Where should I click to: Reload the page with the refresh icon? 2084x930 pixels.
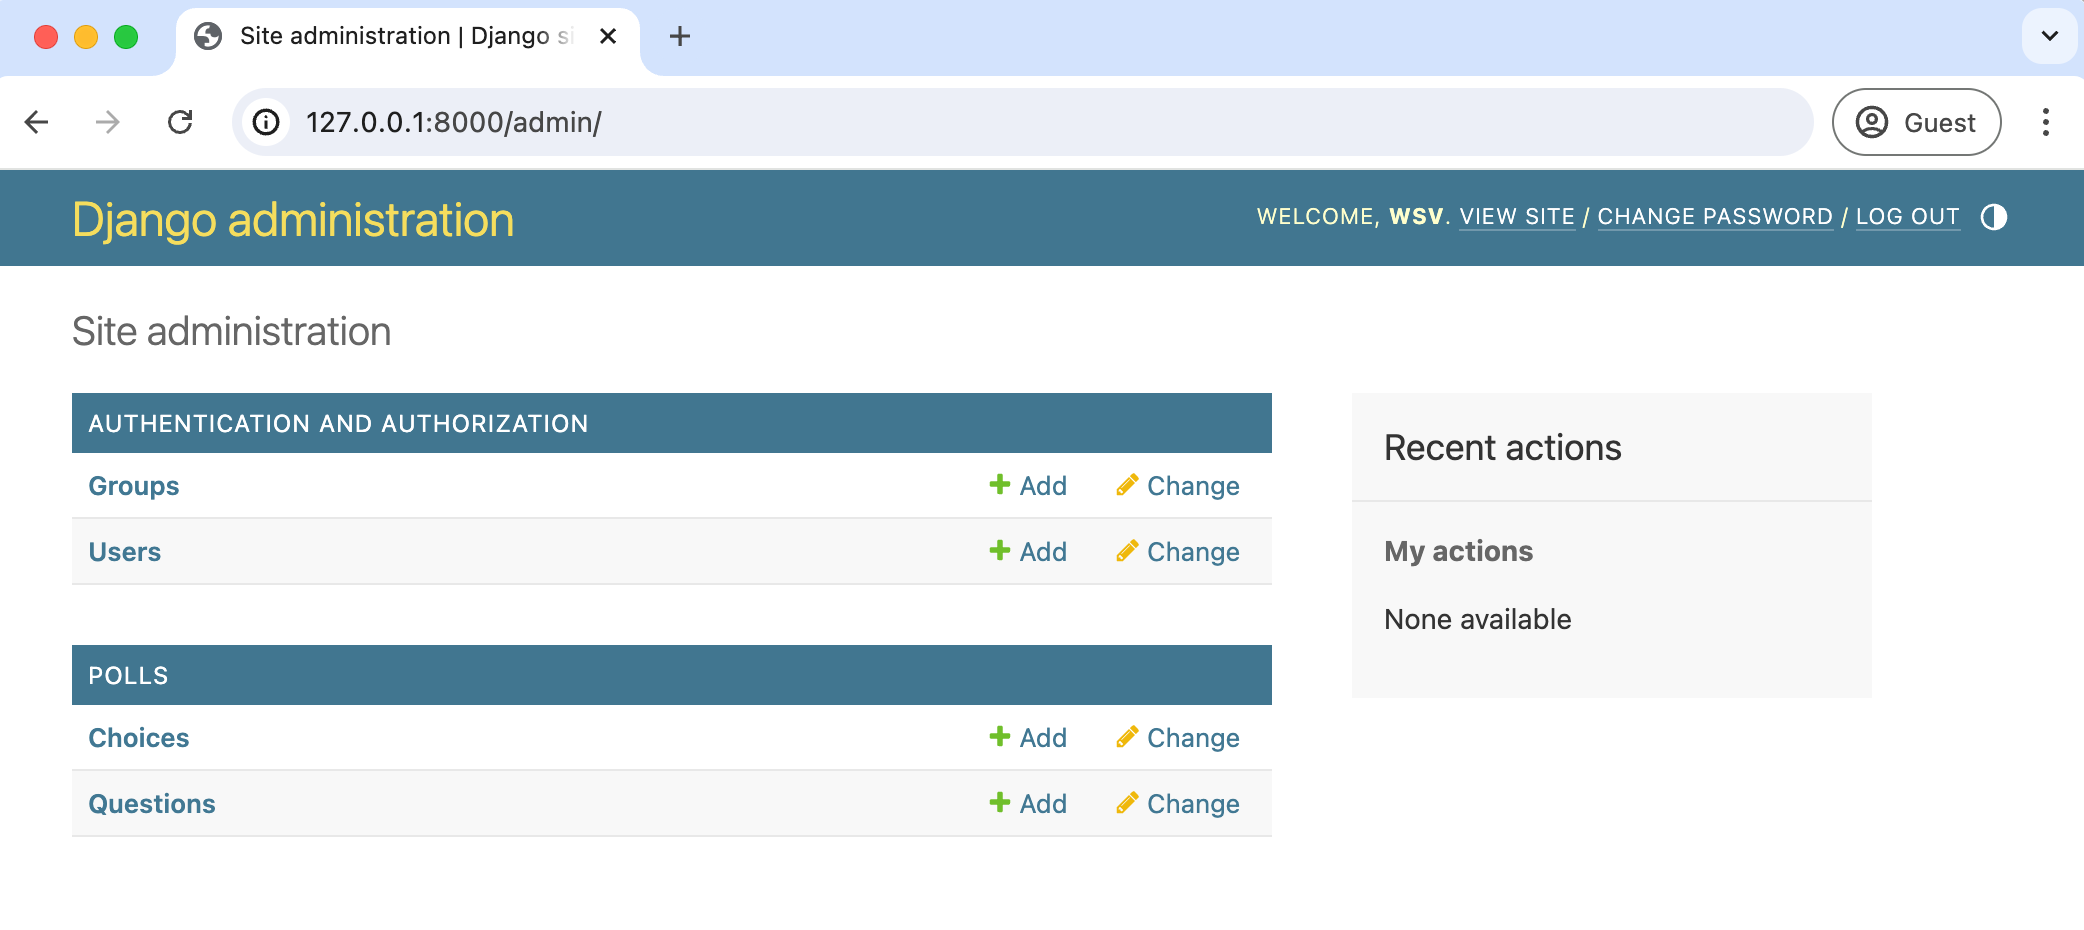[180, 122]
